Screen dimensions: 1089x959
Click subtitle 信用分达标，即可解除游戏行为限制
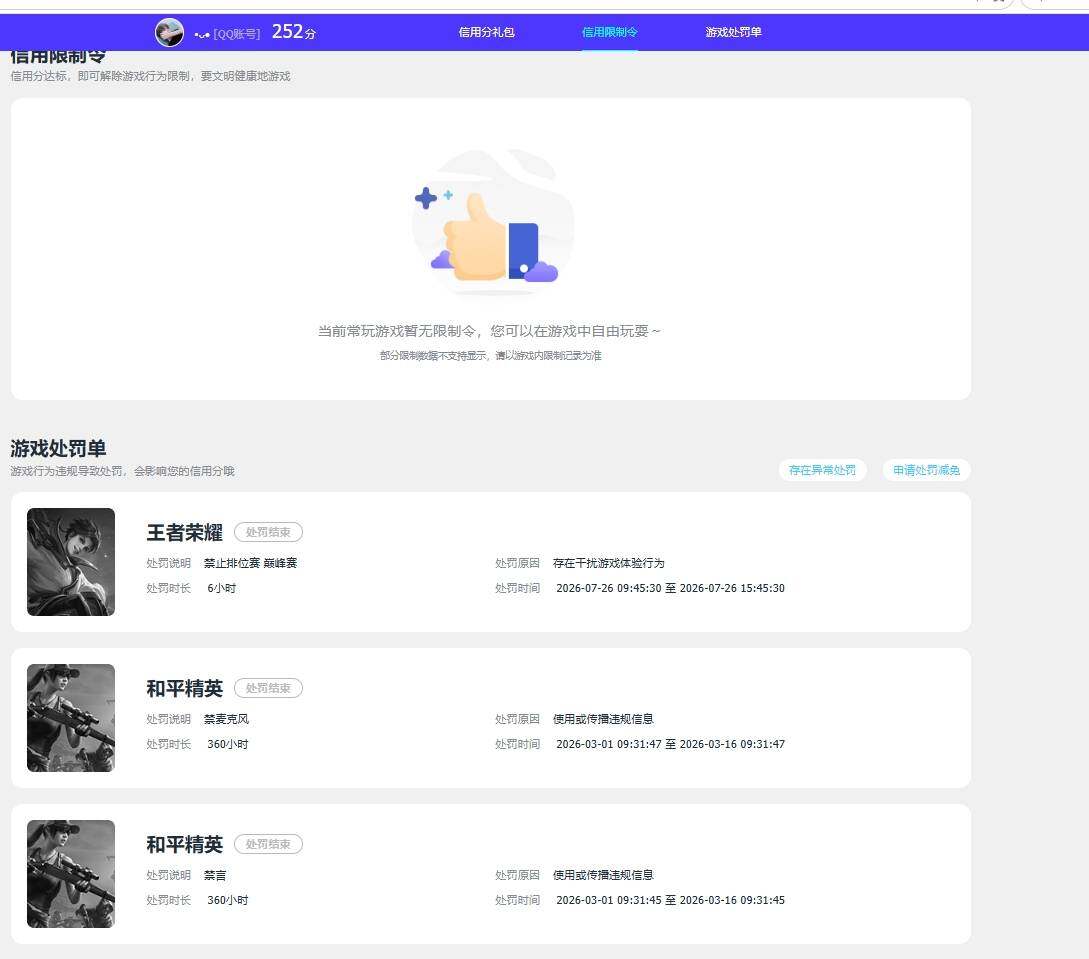[150, 76]
